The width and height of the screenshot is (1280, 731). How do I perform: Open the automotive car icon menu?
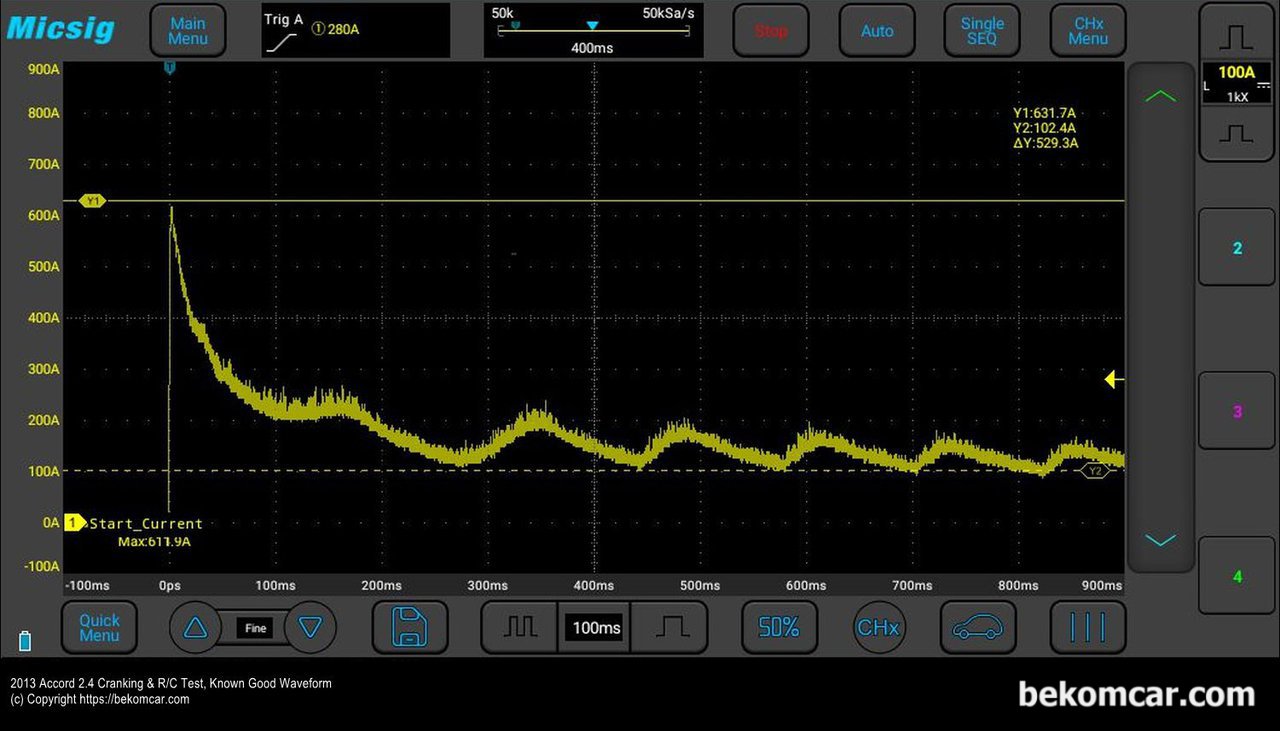(x=978, y=627)
